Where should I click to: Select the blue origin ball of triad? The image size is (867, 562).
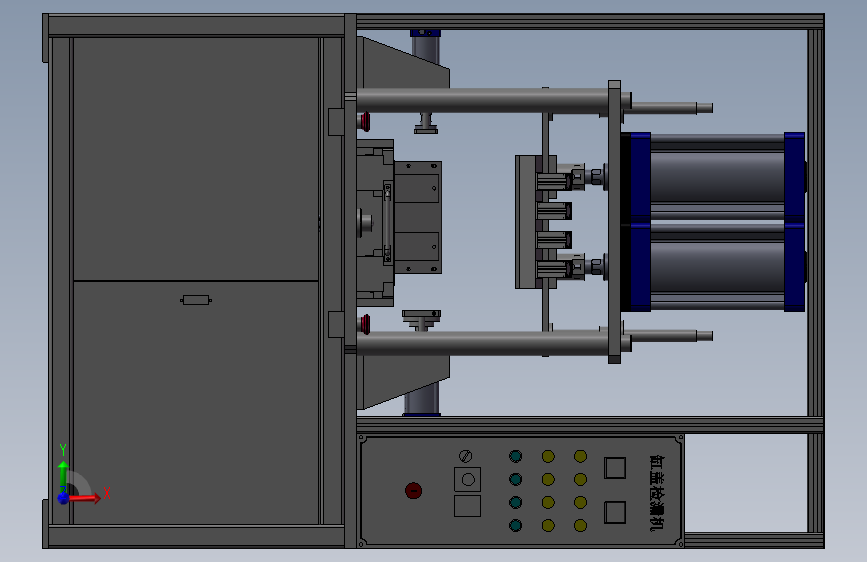pyautogui.click(x=64, y=498)
